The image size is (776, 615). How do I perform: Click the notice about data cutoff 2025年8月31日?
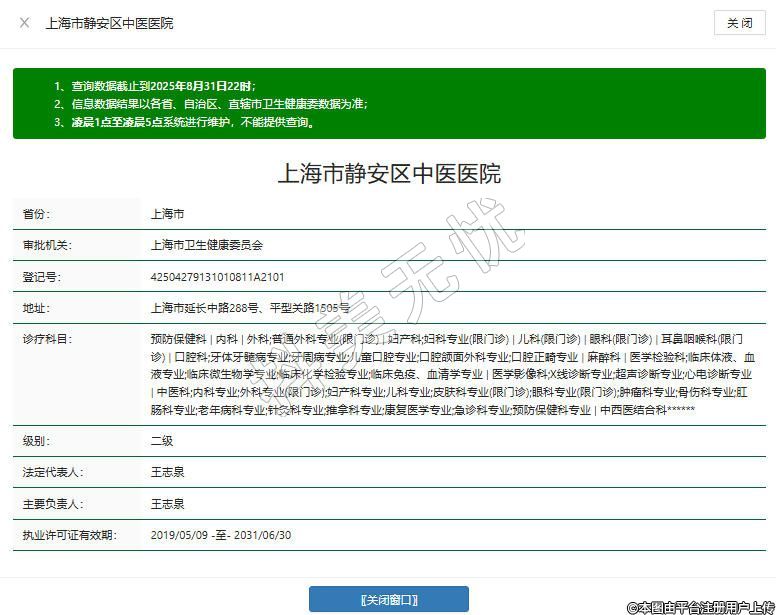[155, 87]
